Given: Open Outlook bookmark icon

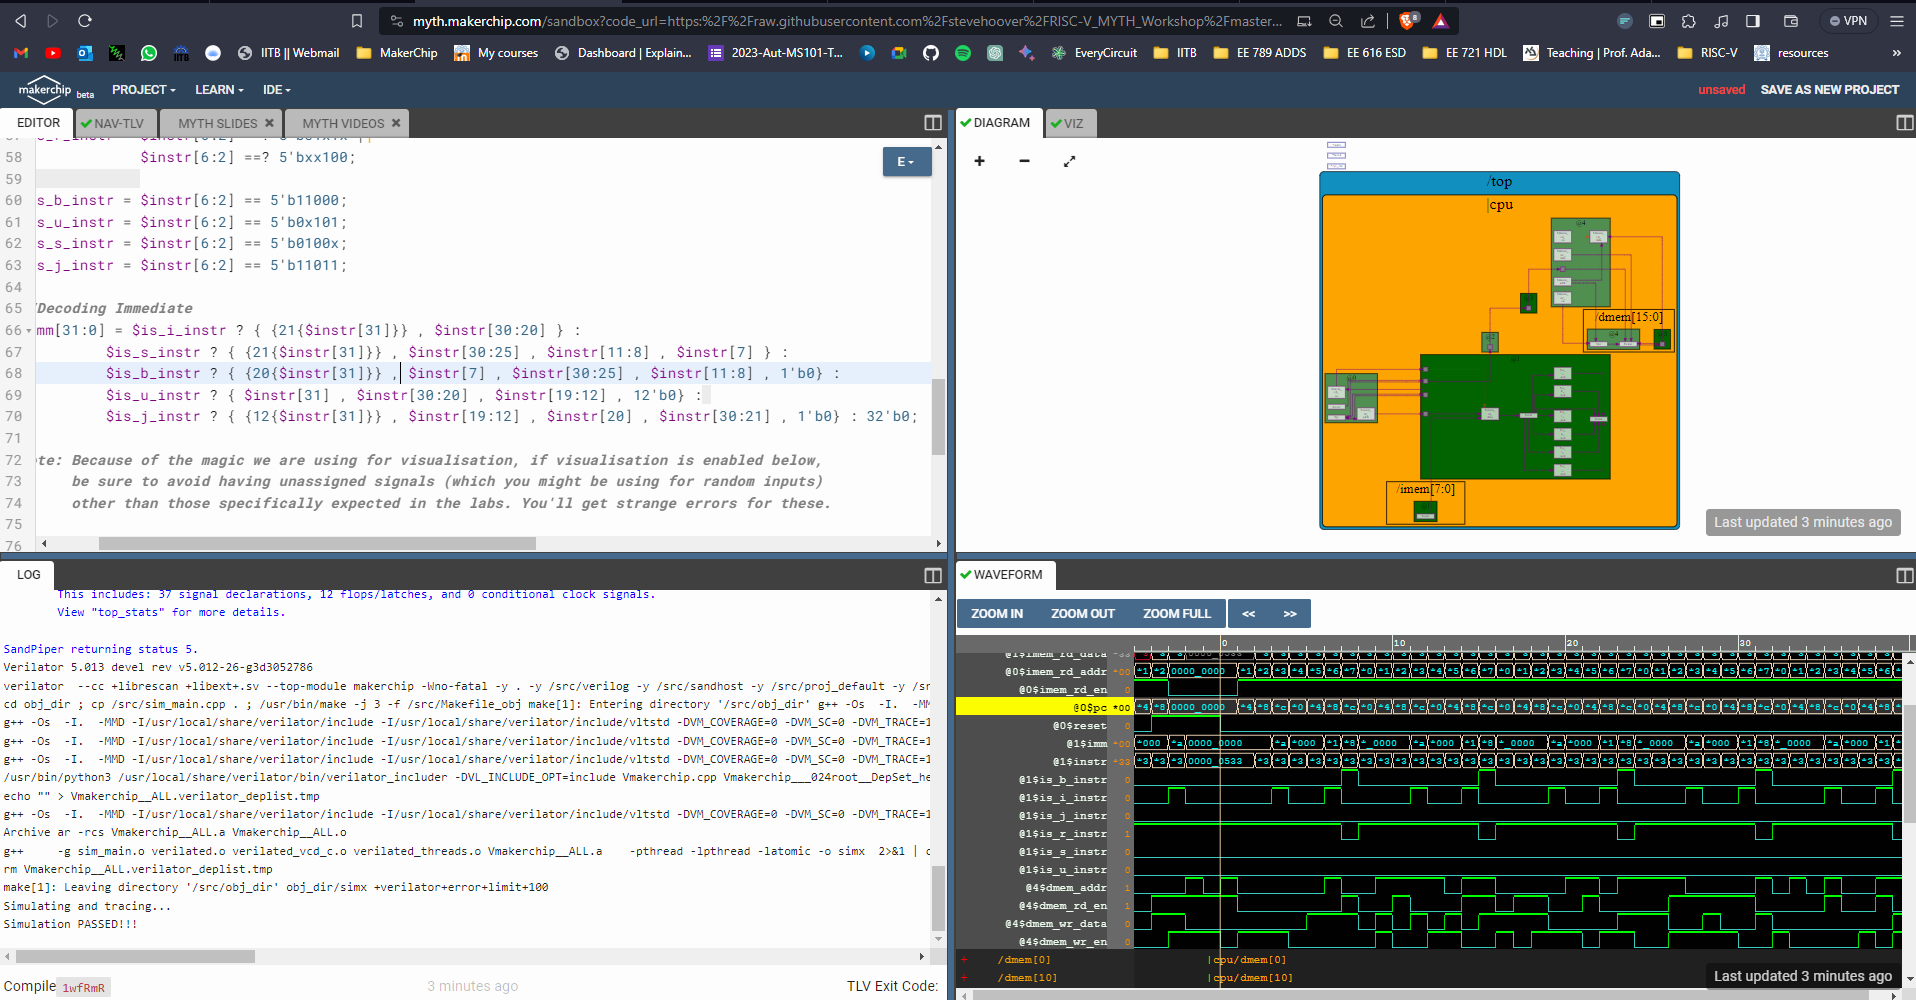Looking at the screenshot, I should pyautogui.click(x=85, y=53).
